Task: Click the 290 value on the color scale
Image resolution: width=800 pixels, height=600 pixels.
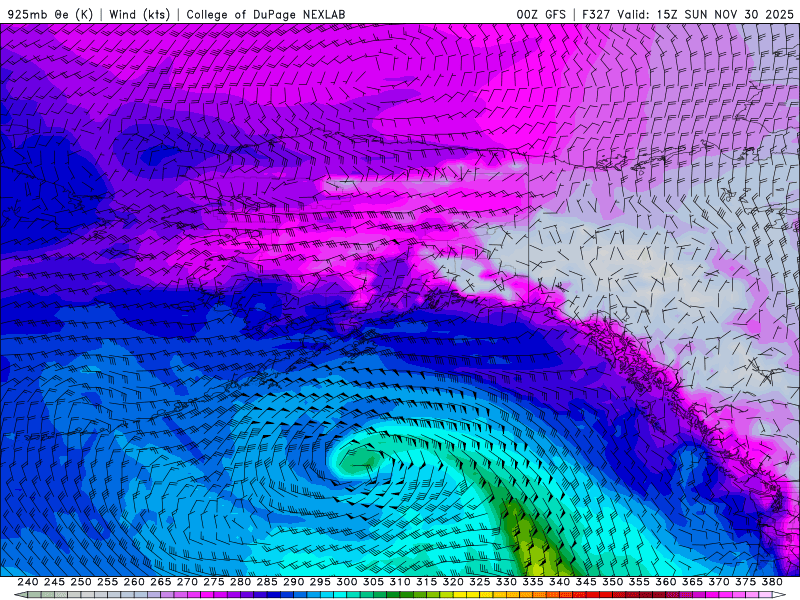Action: pos(293,582)
